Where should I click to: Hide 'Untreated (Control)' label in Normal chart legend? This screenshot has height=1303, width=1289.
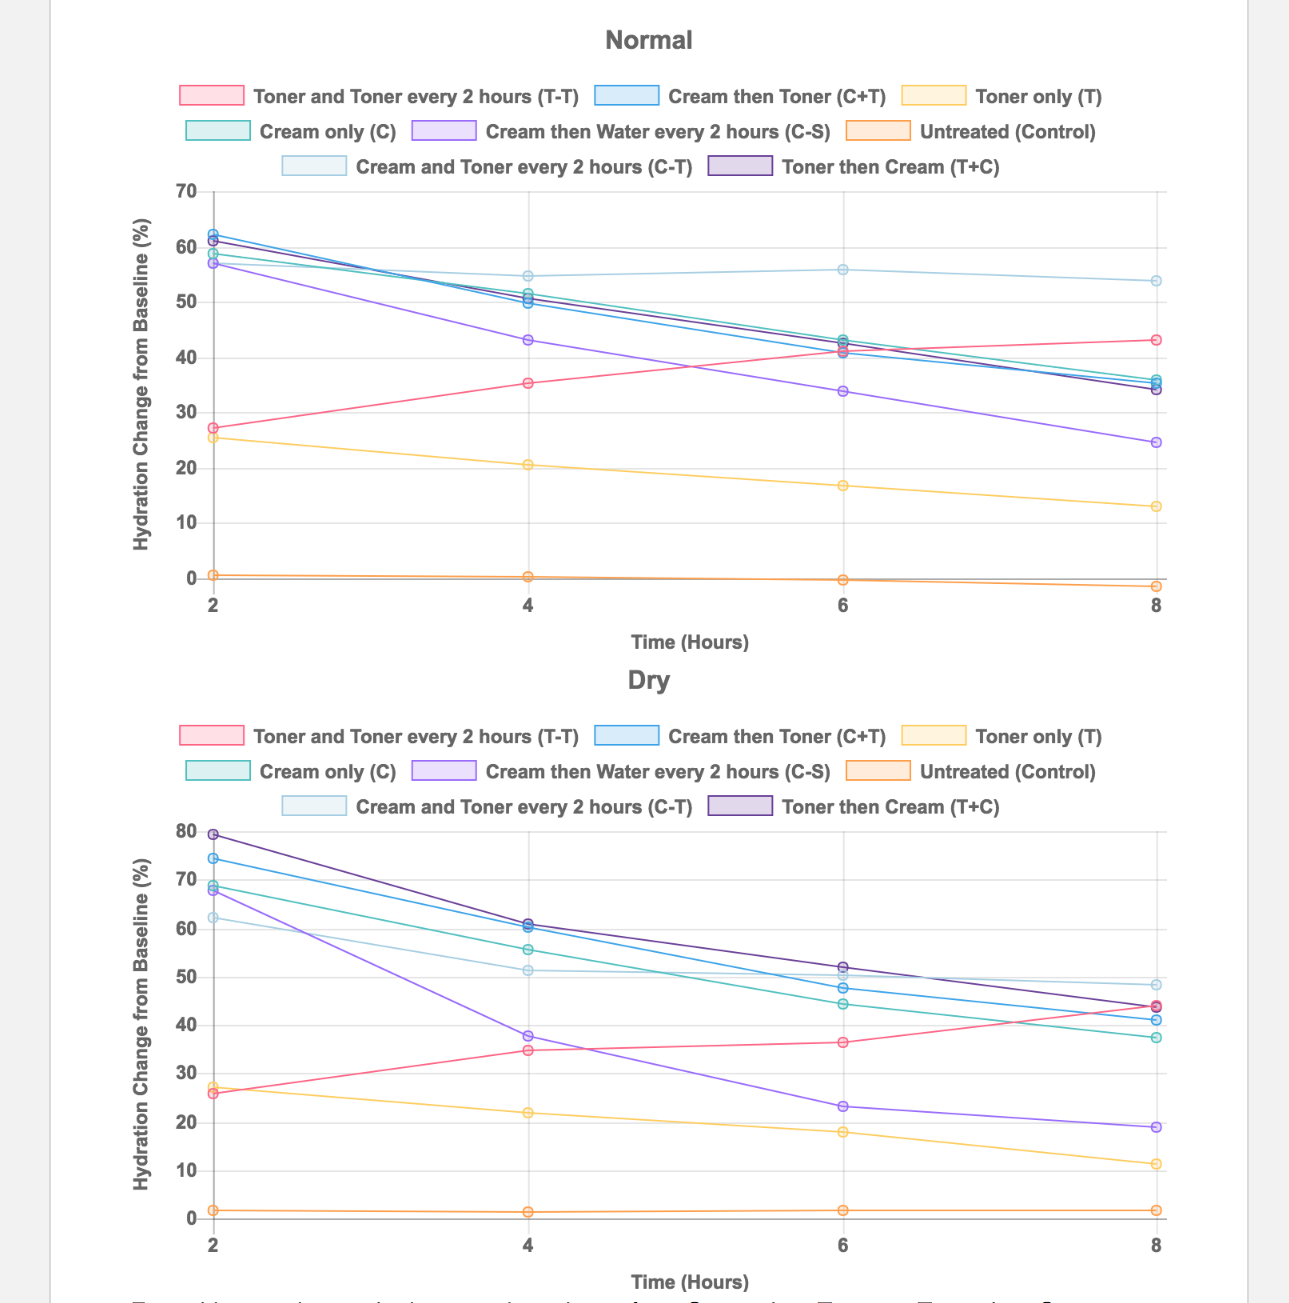[1007, 132]
